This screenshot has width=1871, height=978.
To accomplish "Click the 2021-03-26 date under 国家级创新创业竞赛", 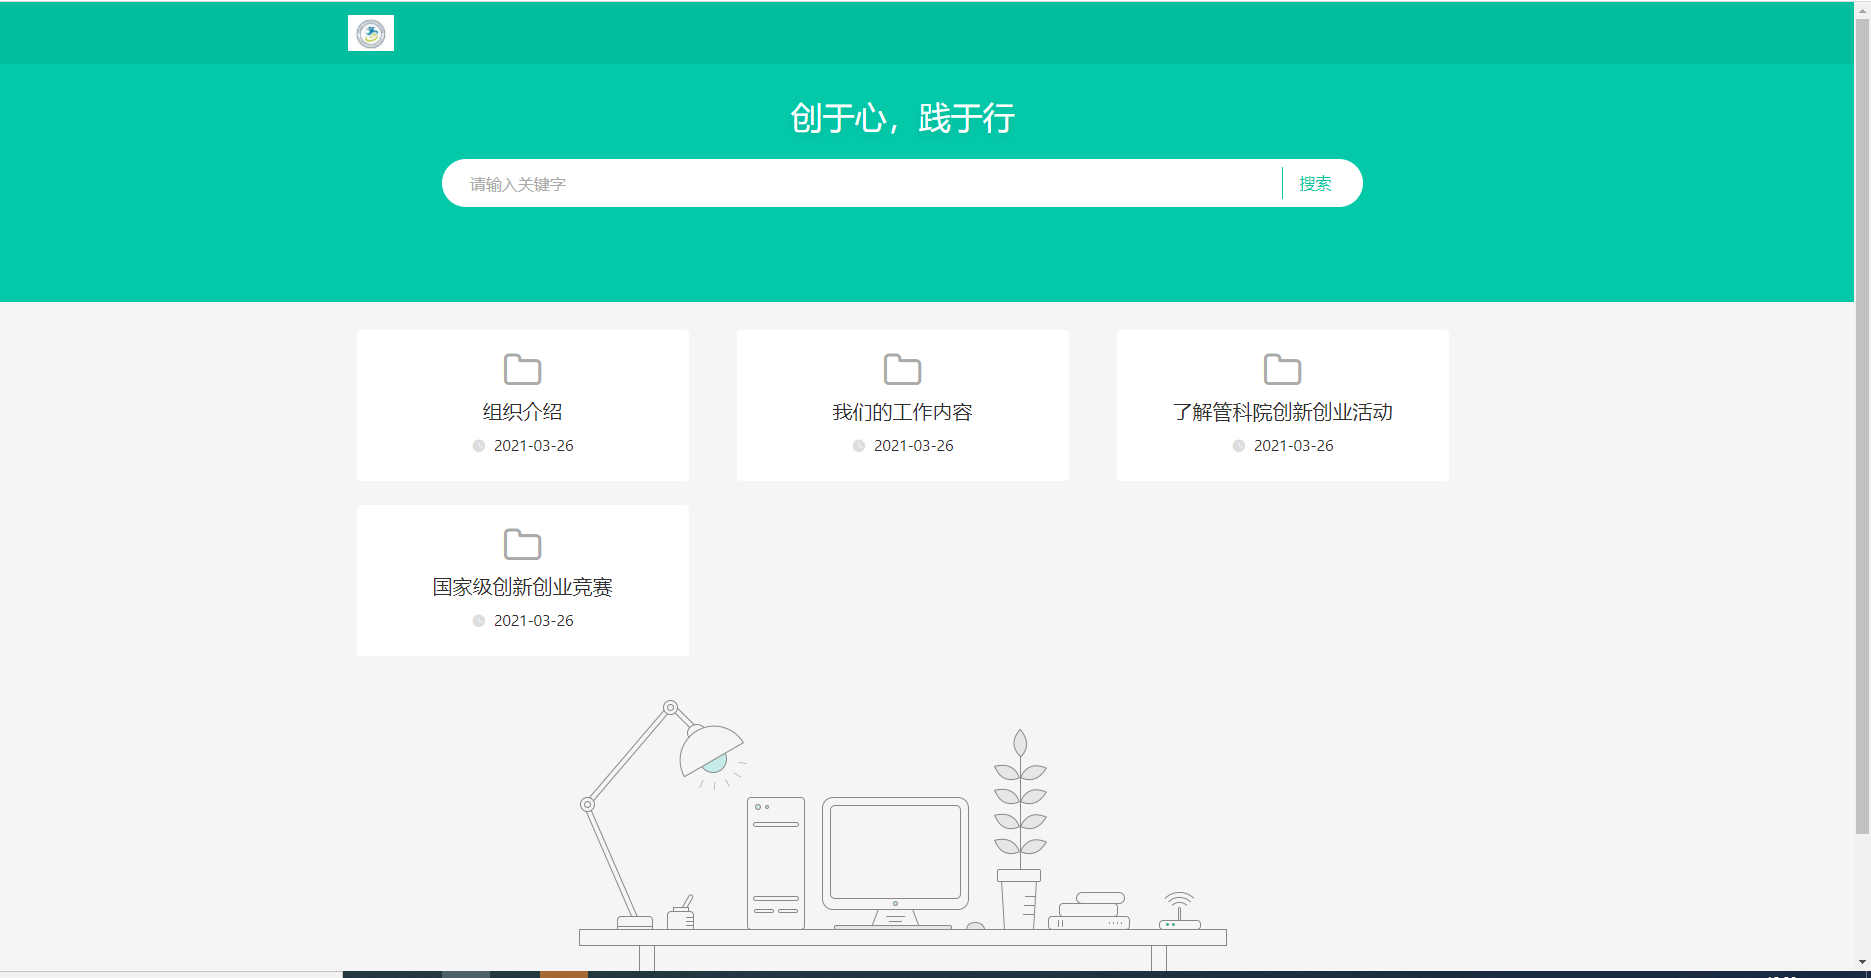I will (534, 621).
